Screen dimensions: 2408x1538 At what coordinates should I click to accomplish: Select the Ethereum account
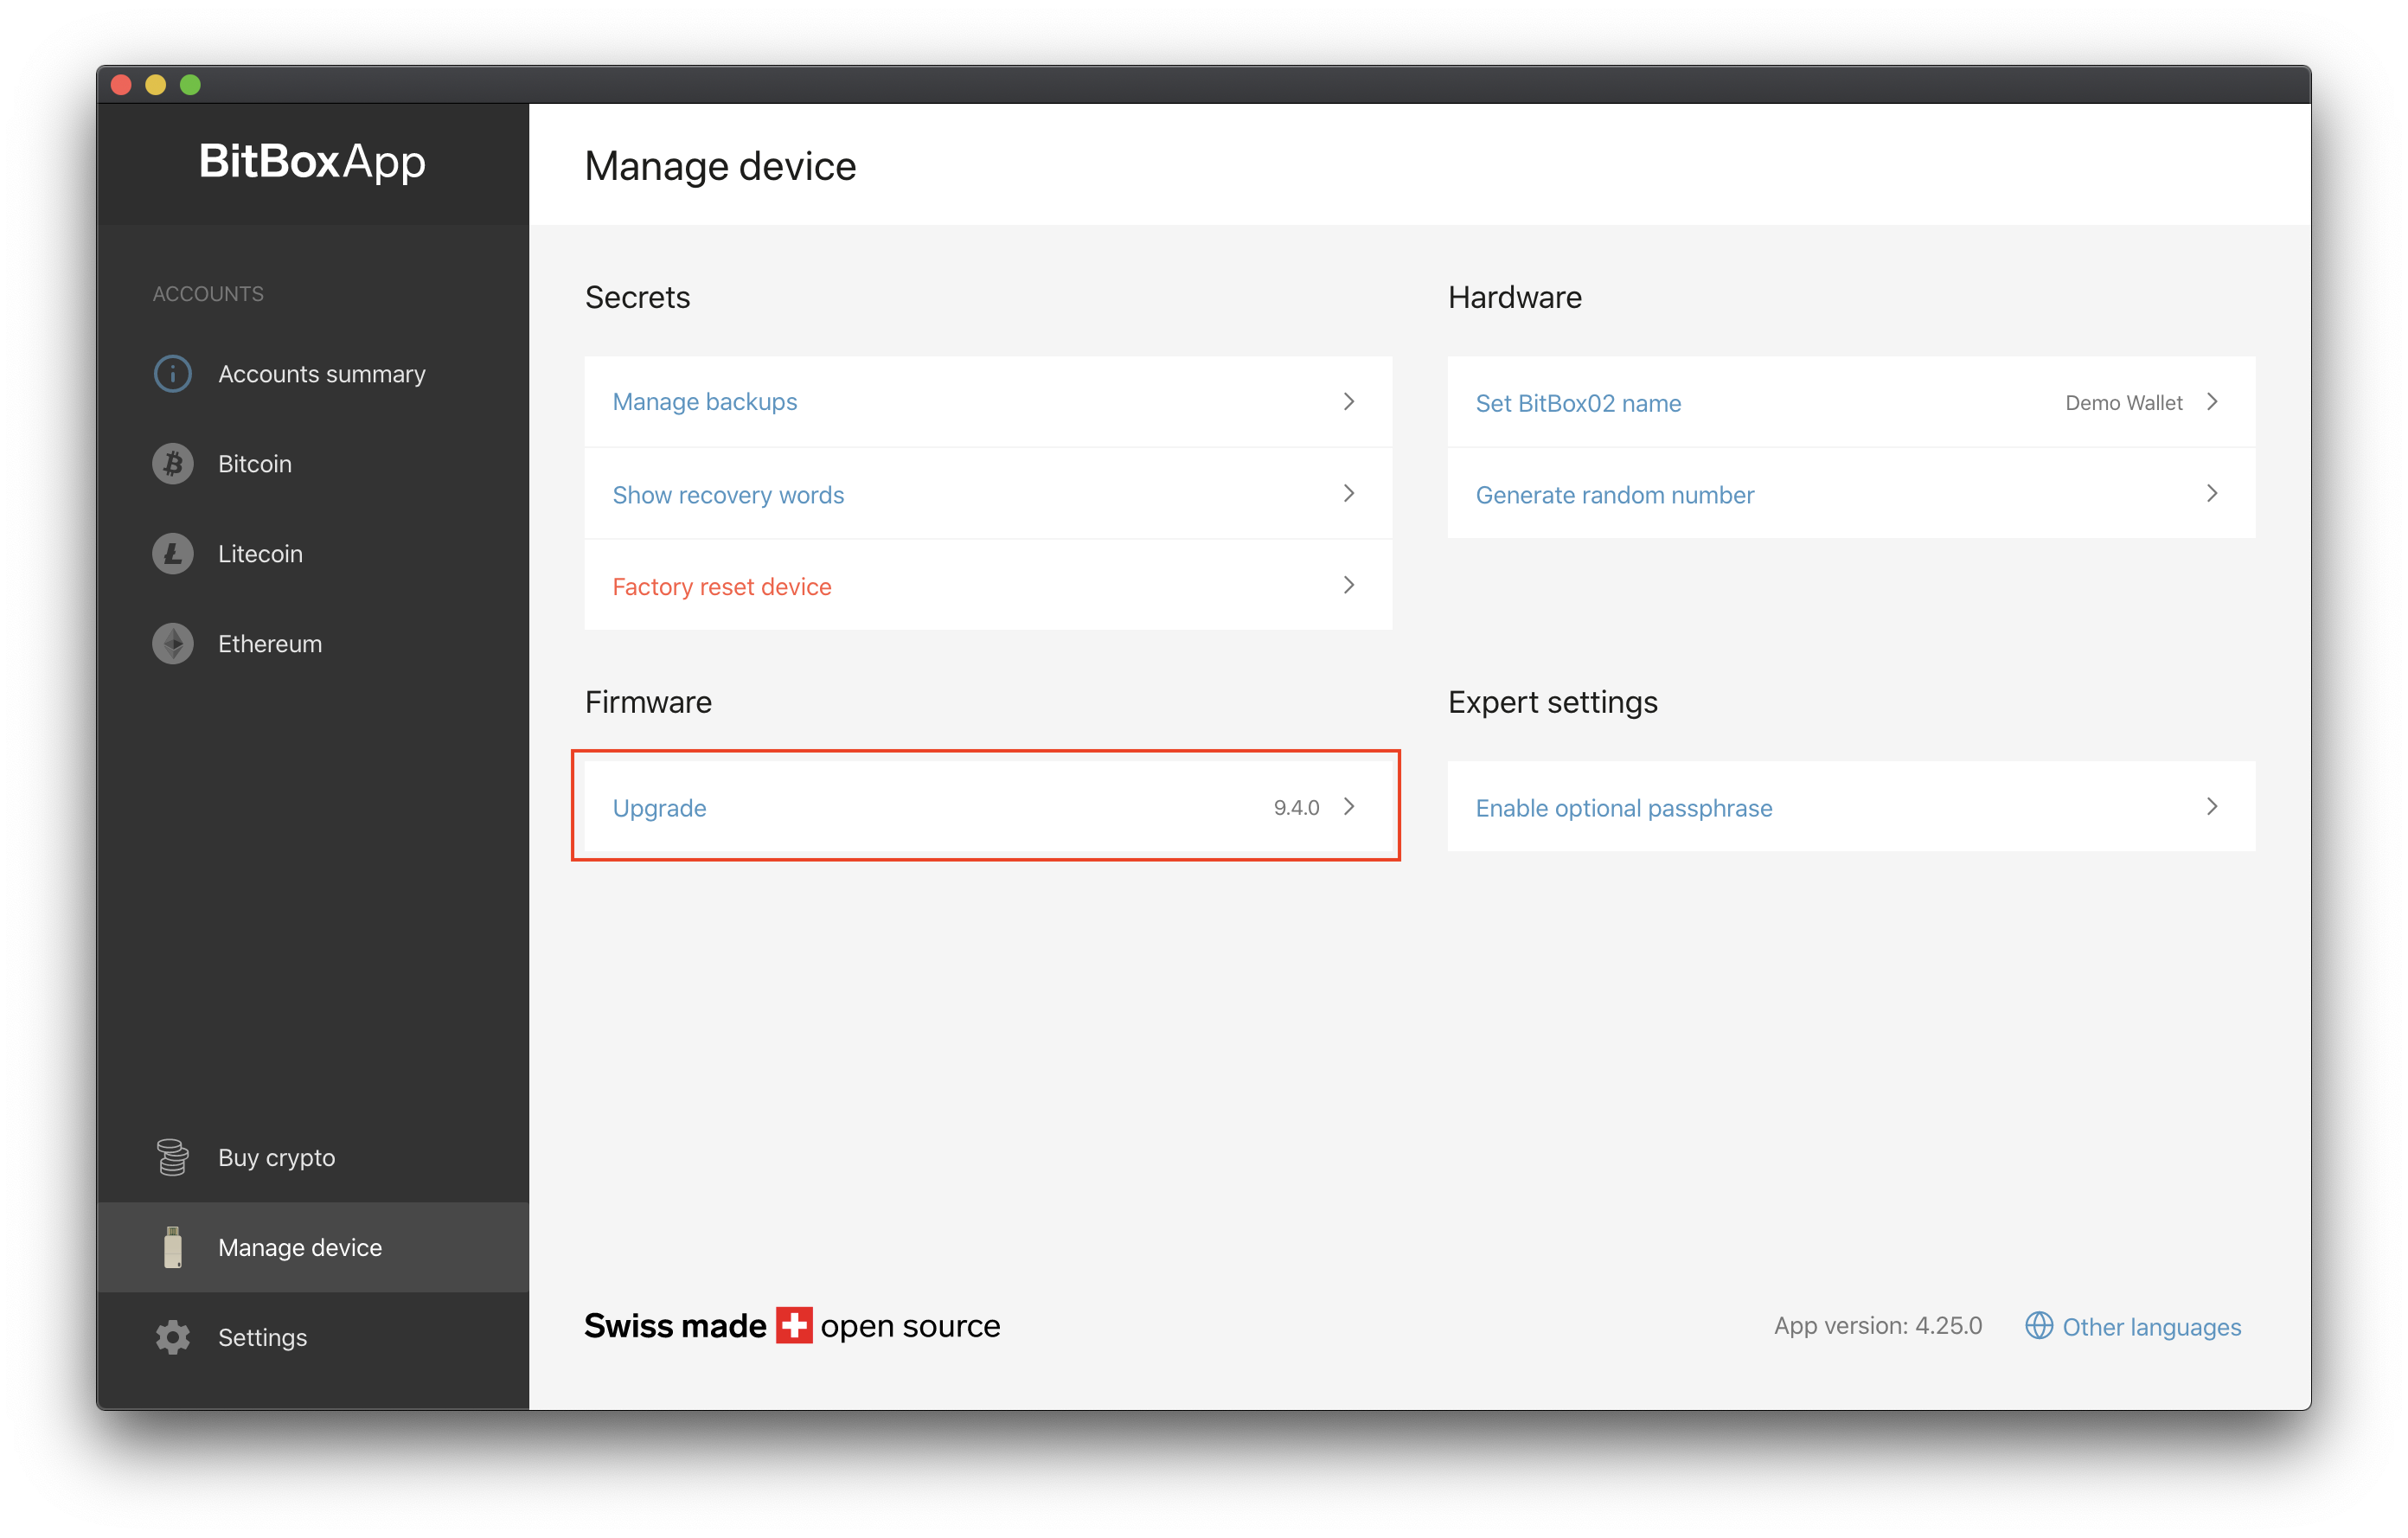[313, 644]
